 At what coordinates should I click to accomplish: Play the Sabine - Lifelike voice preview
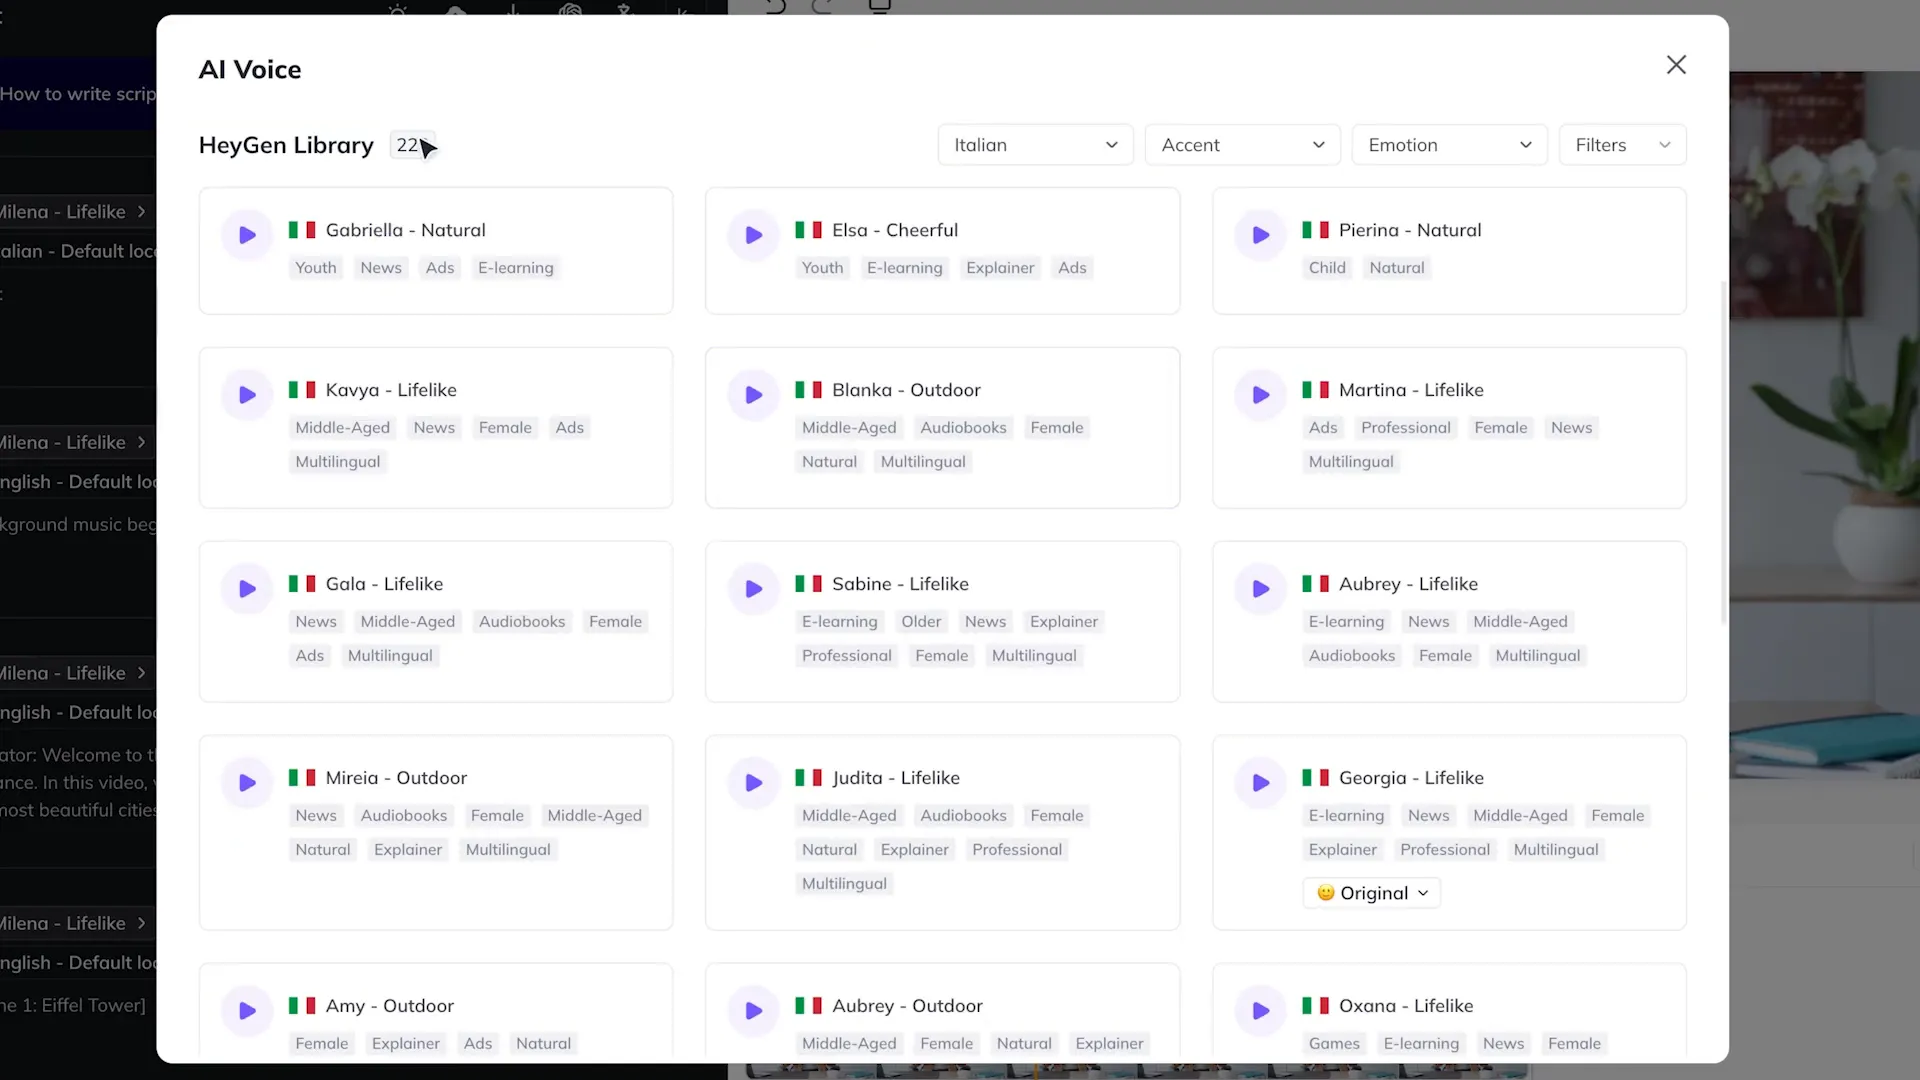pyautogui.click(x=754, y=589)
